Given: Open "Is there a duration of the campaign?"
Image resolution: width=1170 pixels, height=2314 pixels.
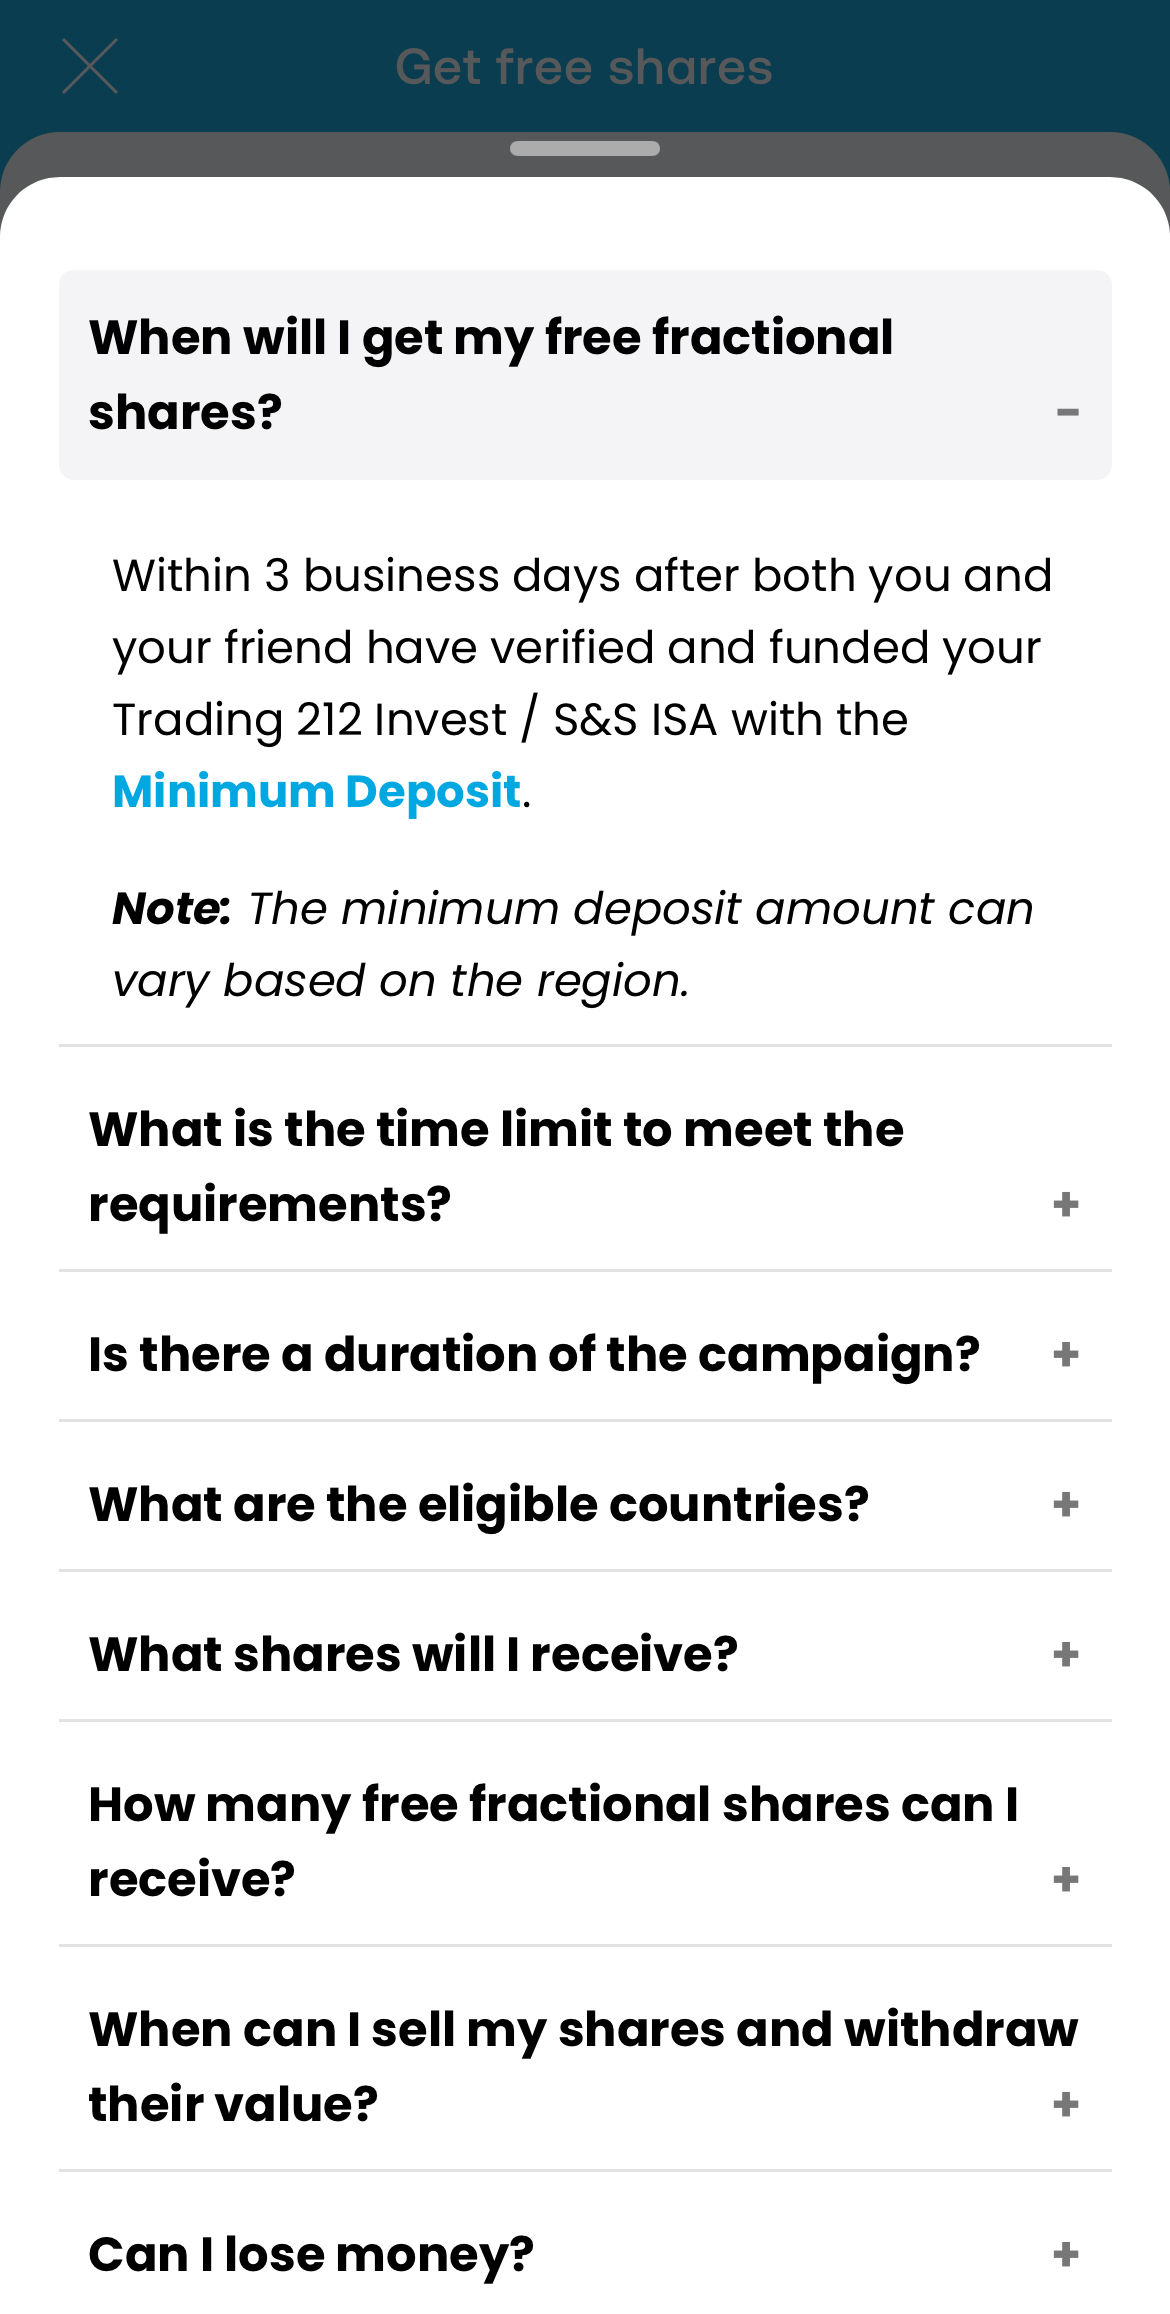Looking at the screenshot, I should (x=534, y=1355).
